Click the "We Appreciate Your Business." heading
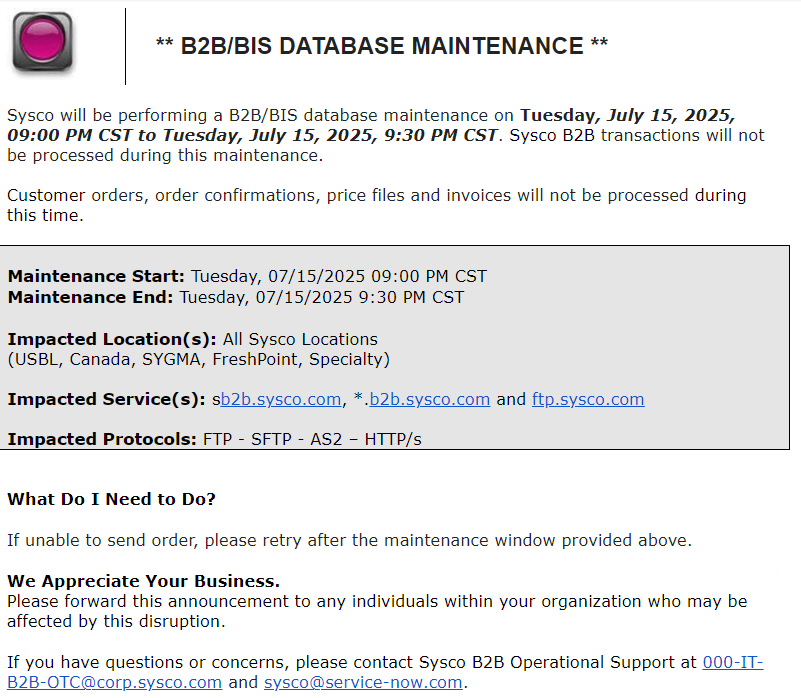The height and width of the screenshot is (698, 801). [143, 581]
